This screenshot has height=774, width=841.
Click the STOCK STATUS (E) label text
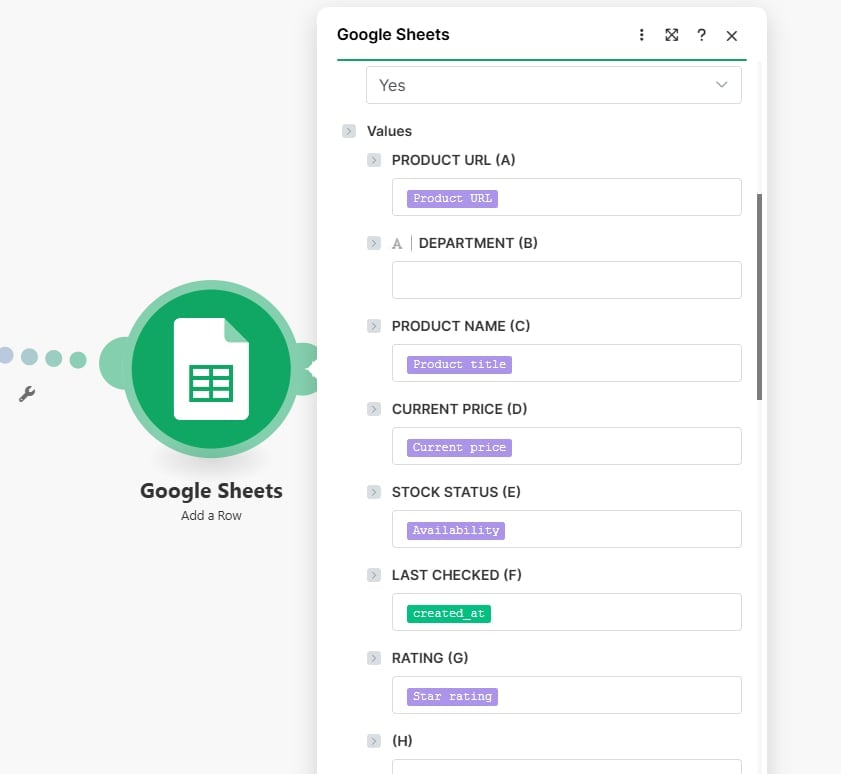(456, 492)
